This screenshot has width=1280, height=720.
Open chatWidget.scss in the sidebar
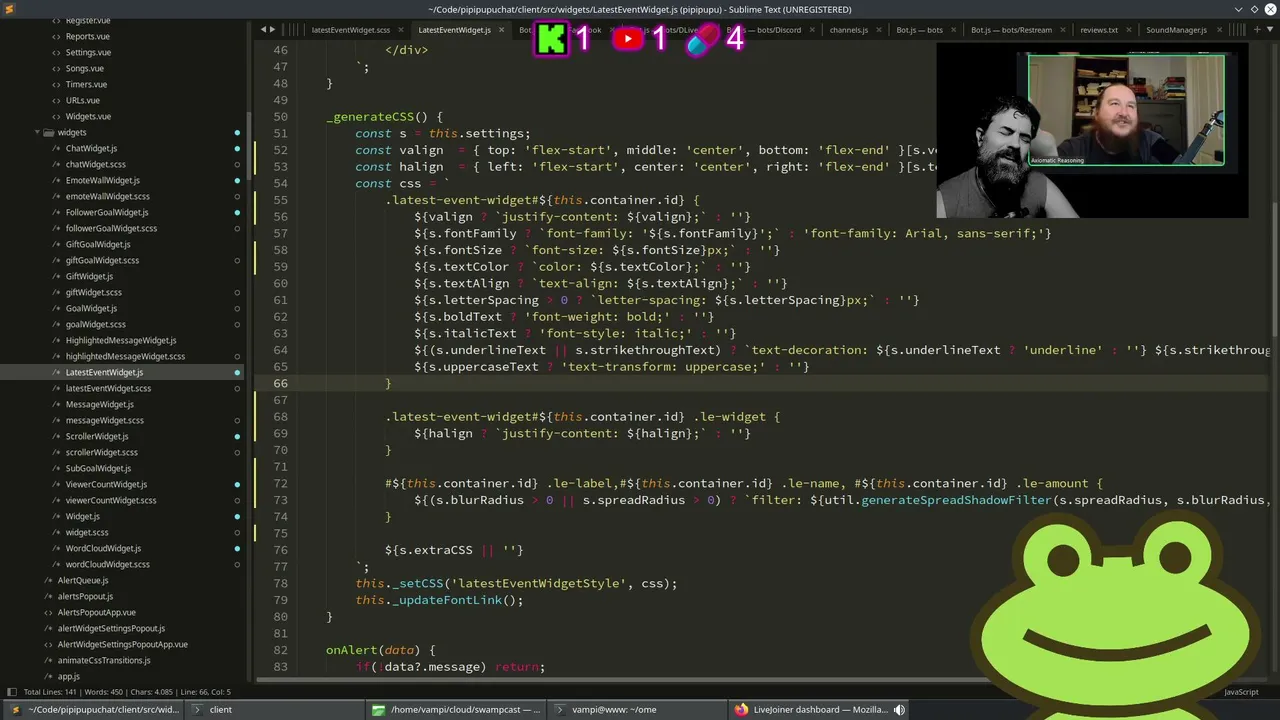point(95,164)
